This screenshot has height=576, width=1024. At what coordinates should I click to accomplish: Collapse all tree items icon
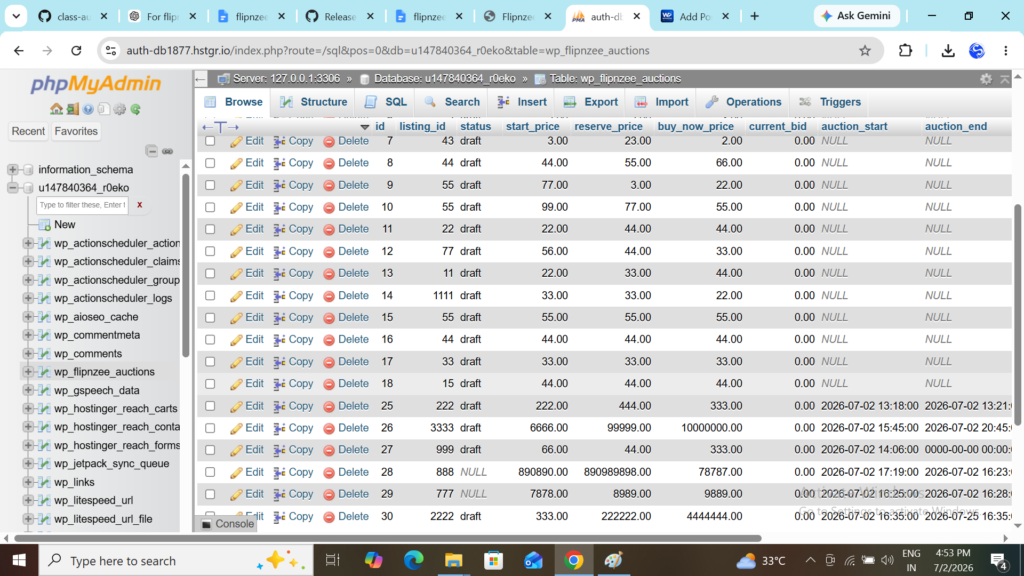[x=152, y=151]
